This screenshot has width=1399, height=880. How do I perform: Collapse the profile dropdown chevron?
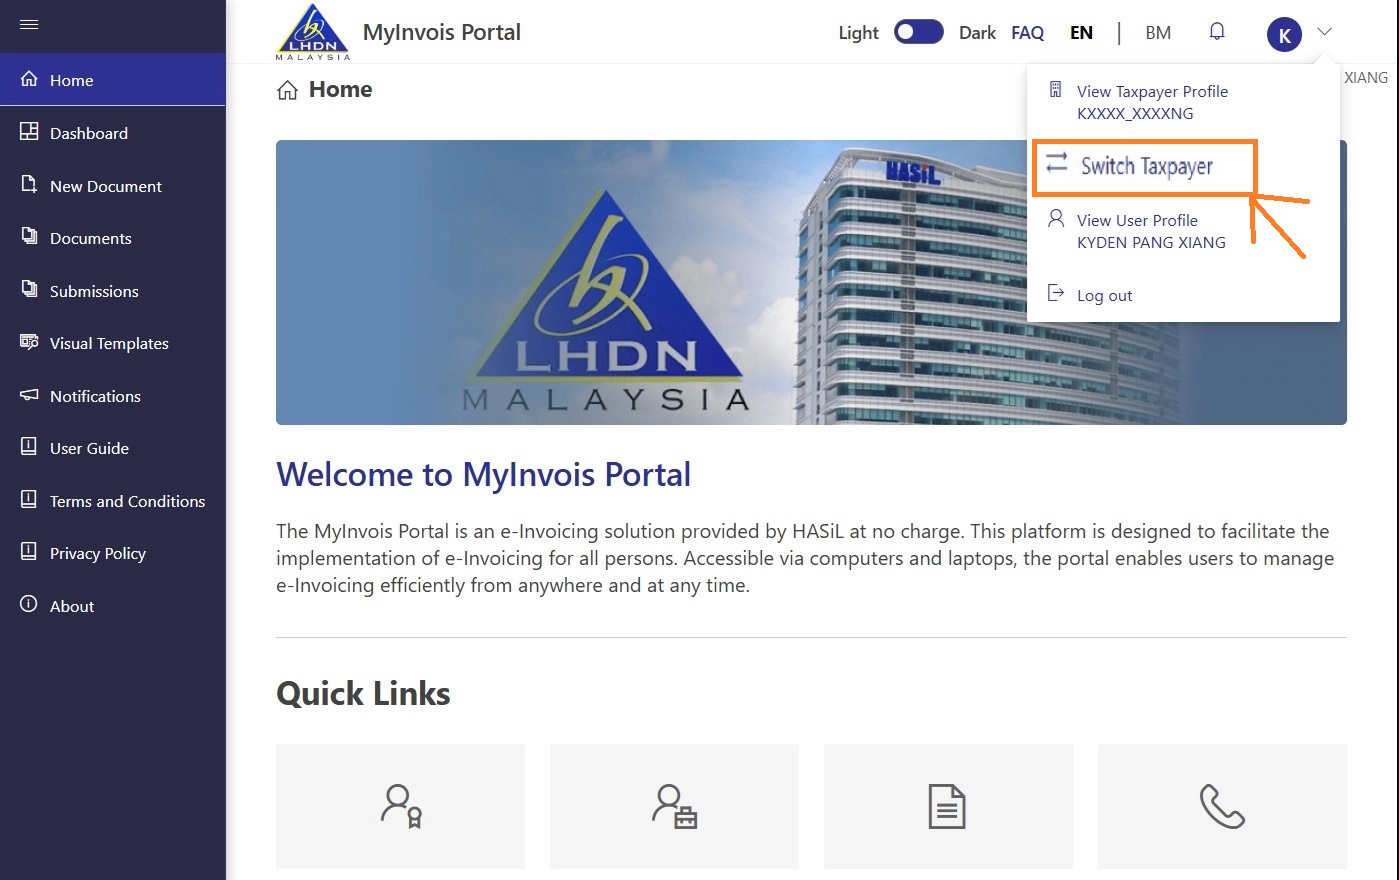coord(1324,32)
